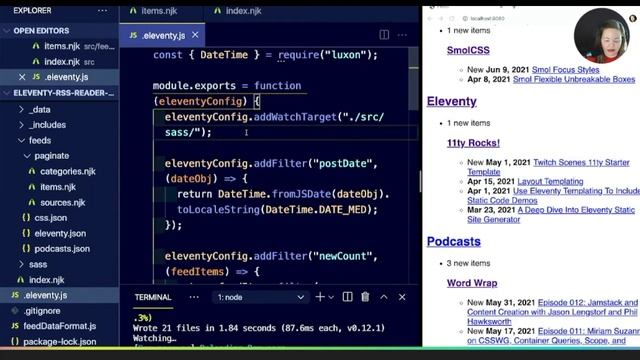The height and width of the screenshot is (360, 640).
Task: Open Word Wrap link
Action: coord(472,283)
